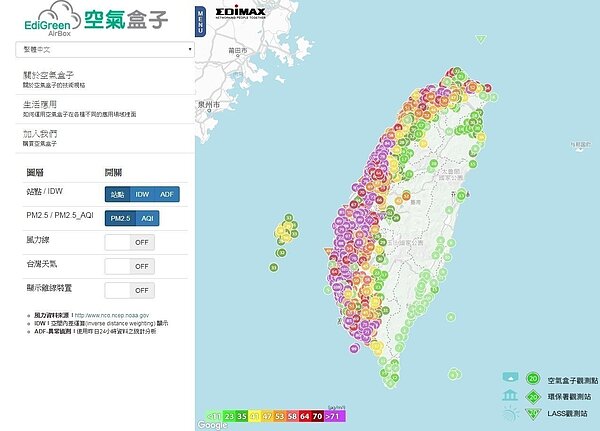Click the EPA station diamond legend icon
The height and width of the screenshot is (431, 600).
(x=533, y=397)
